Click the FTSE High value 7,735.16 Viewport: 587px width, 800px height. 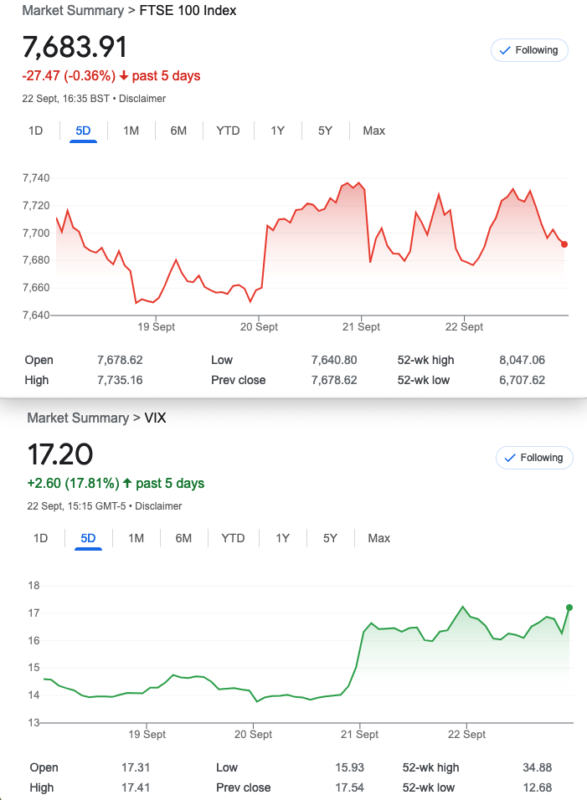120,380
